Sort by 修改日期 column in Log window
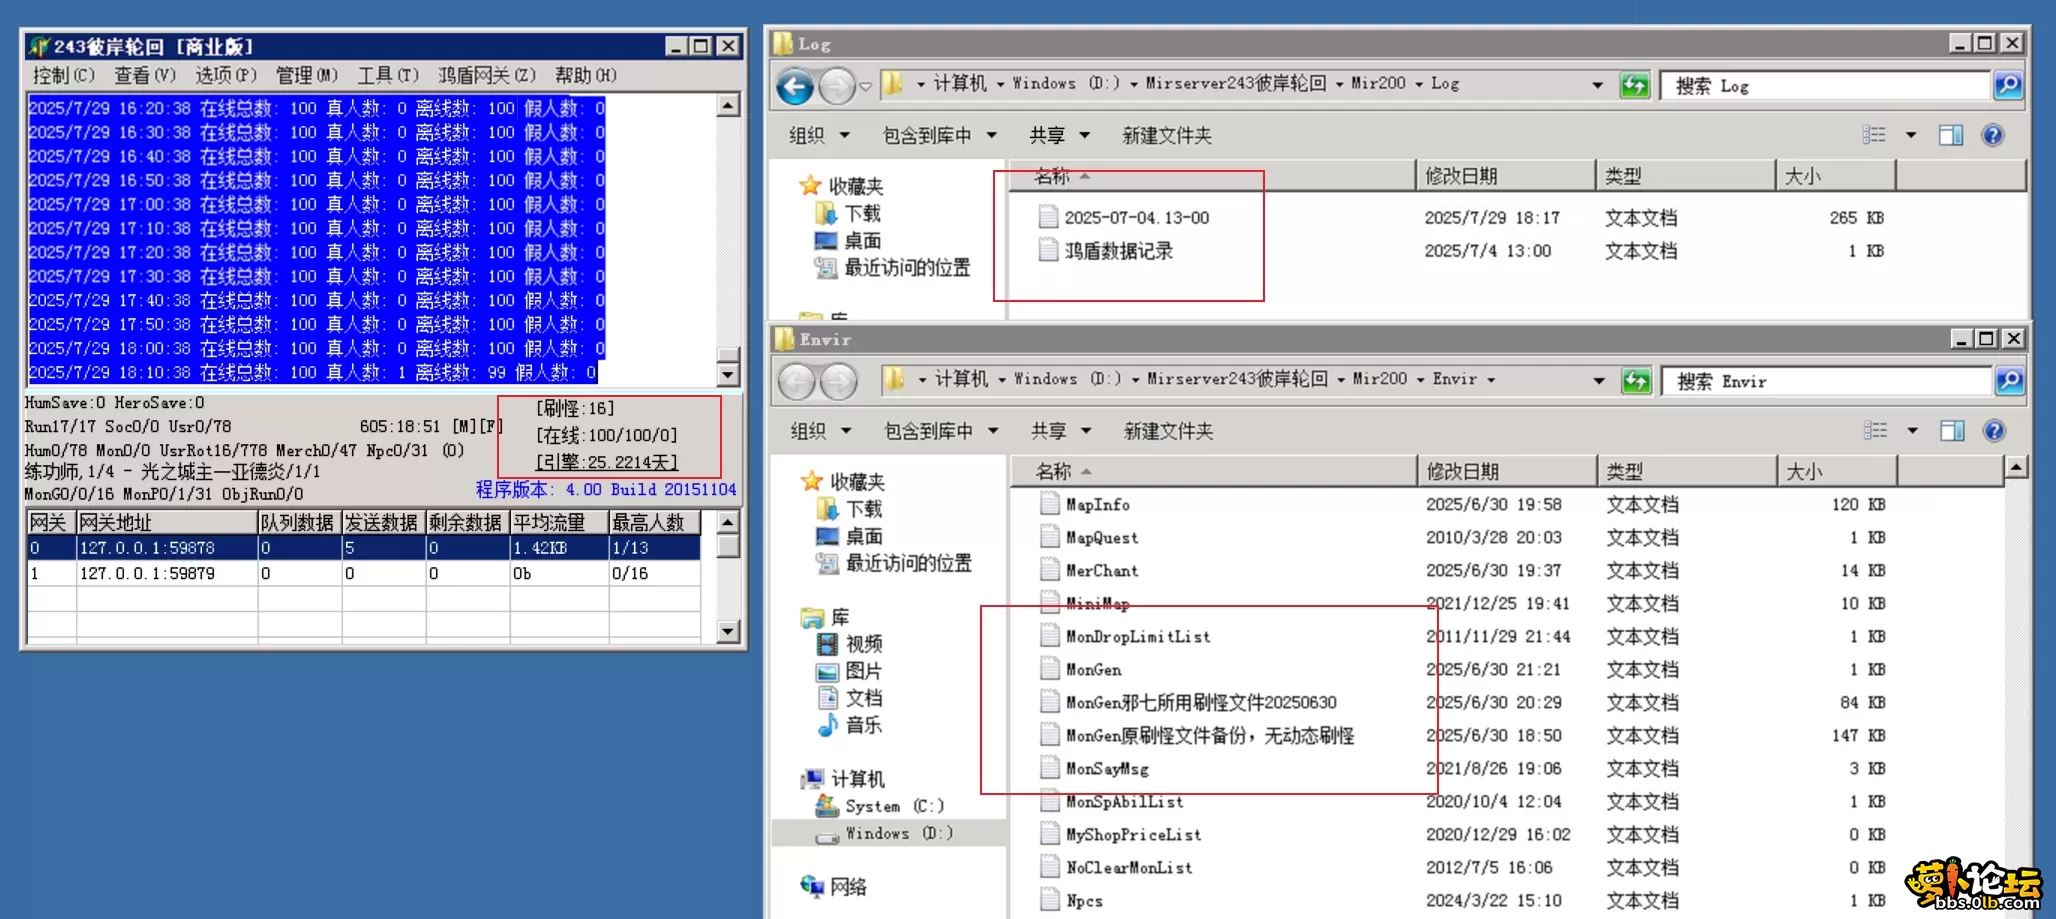The image size is (2056, 919). click(x=1505, y=176)
